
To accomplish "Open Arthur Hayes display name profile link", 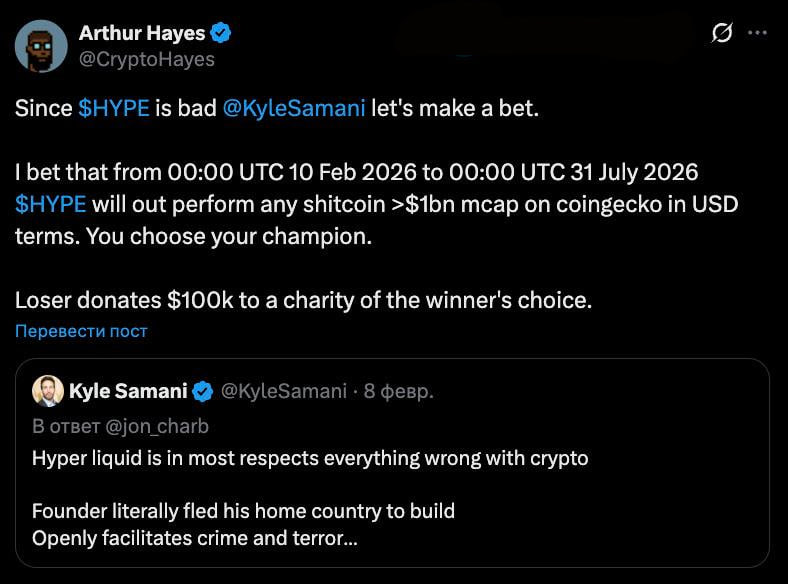I will [142, 33].
